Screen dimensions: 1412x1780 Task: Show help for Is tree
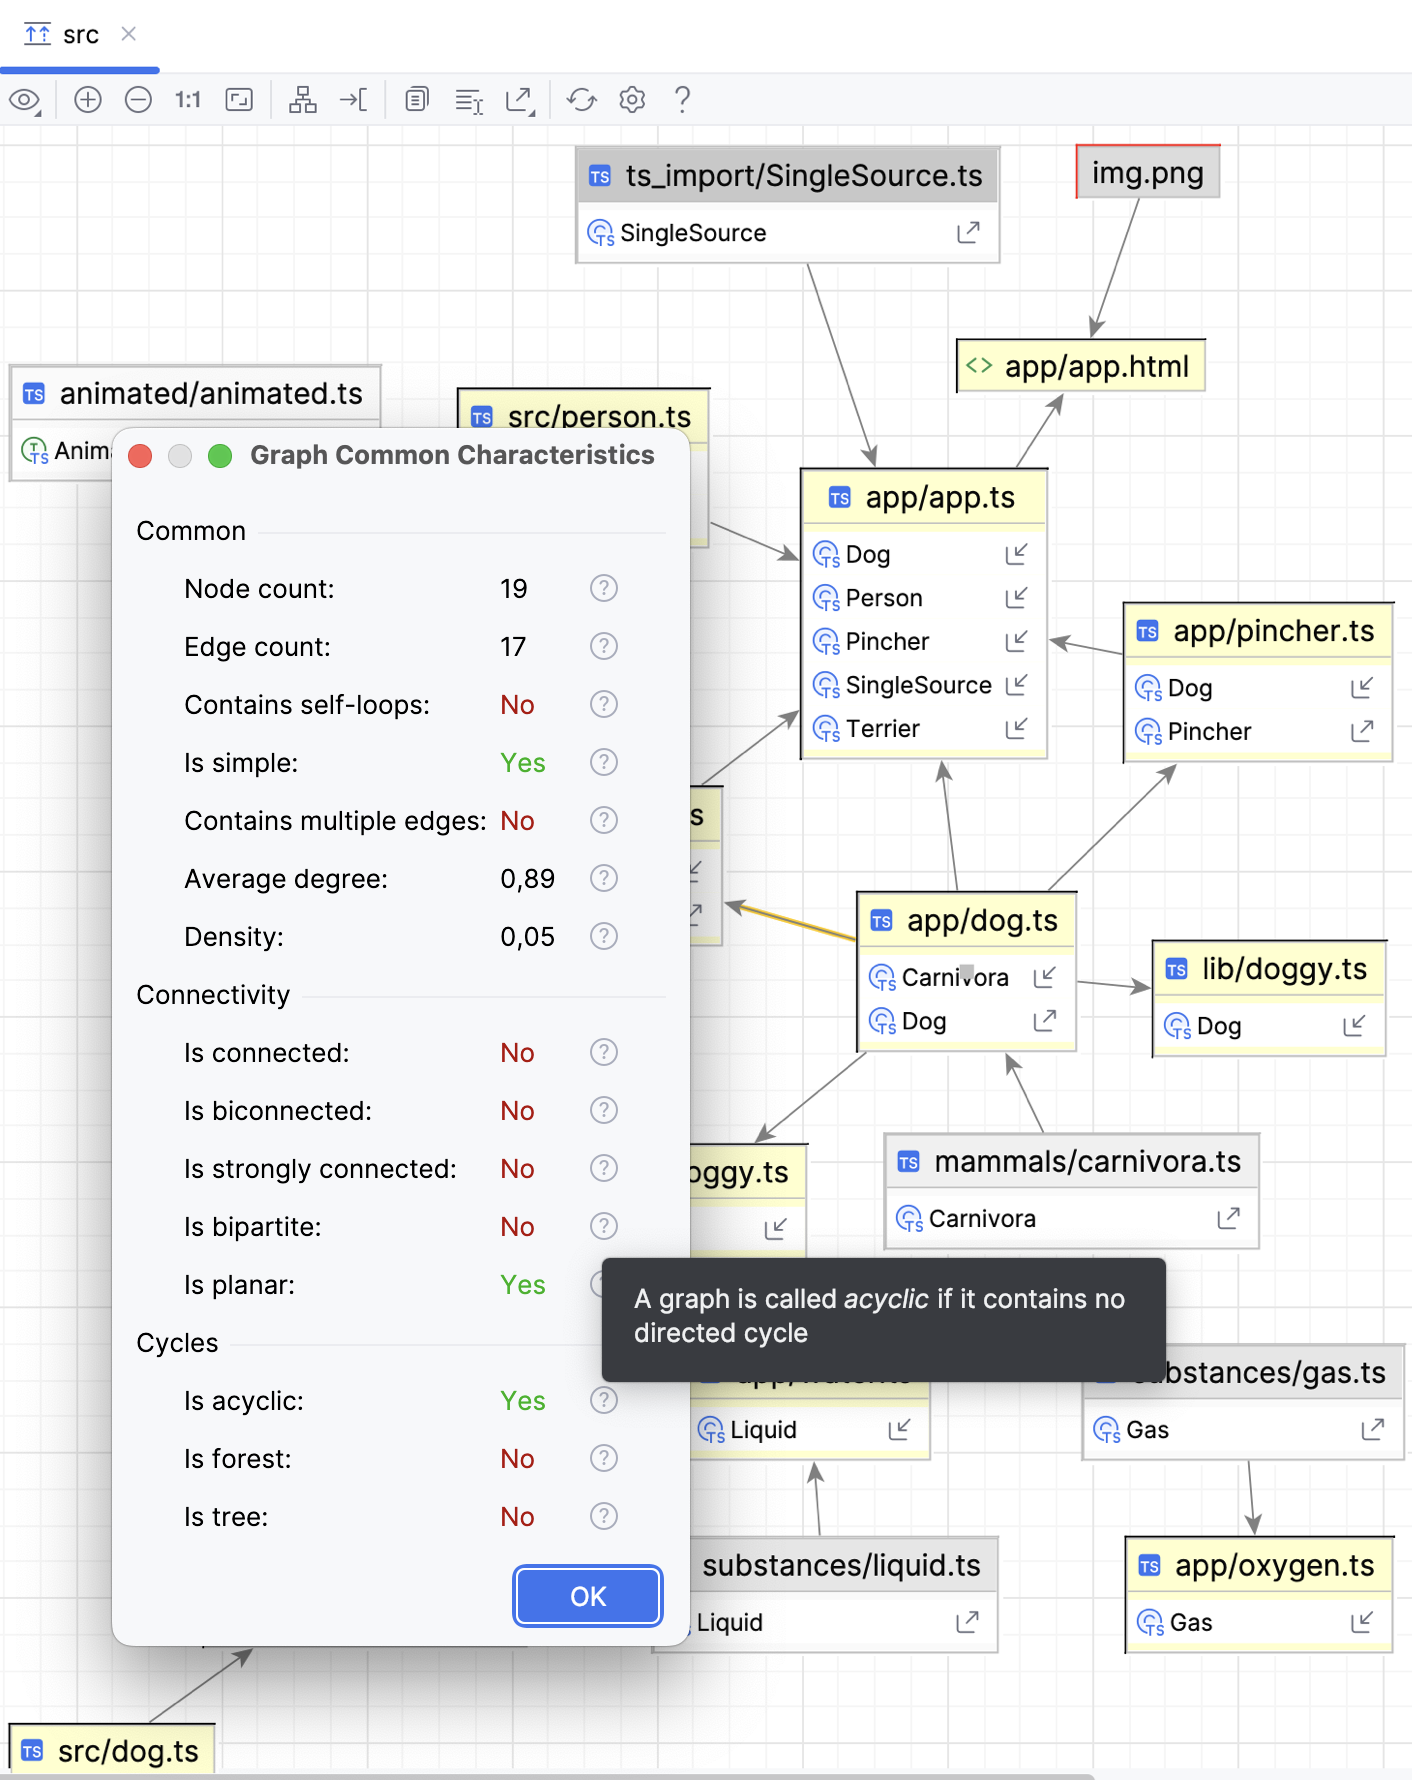[x=604, y=1516]
